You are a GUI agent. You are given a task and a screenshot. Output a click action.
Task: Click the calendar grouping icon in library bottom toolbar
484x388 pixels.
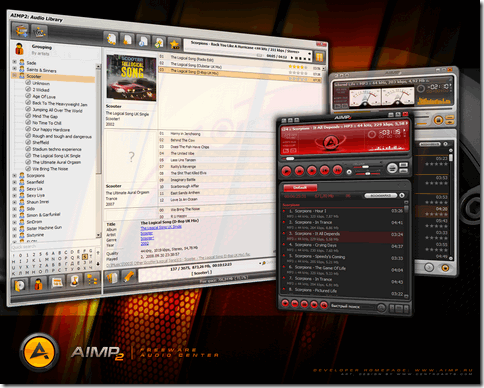tap(57, 283)
